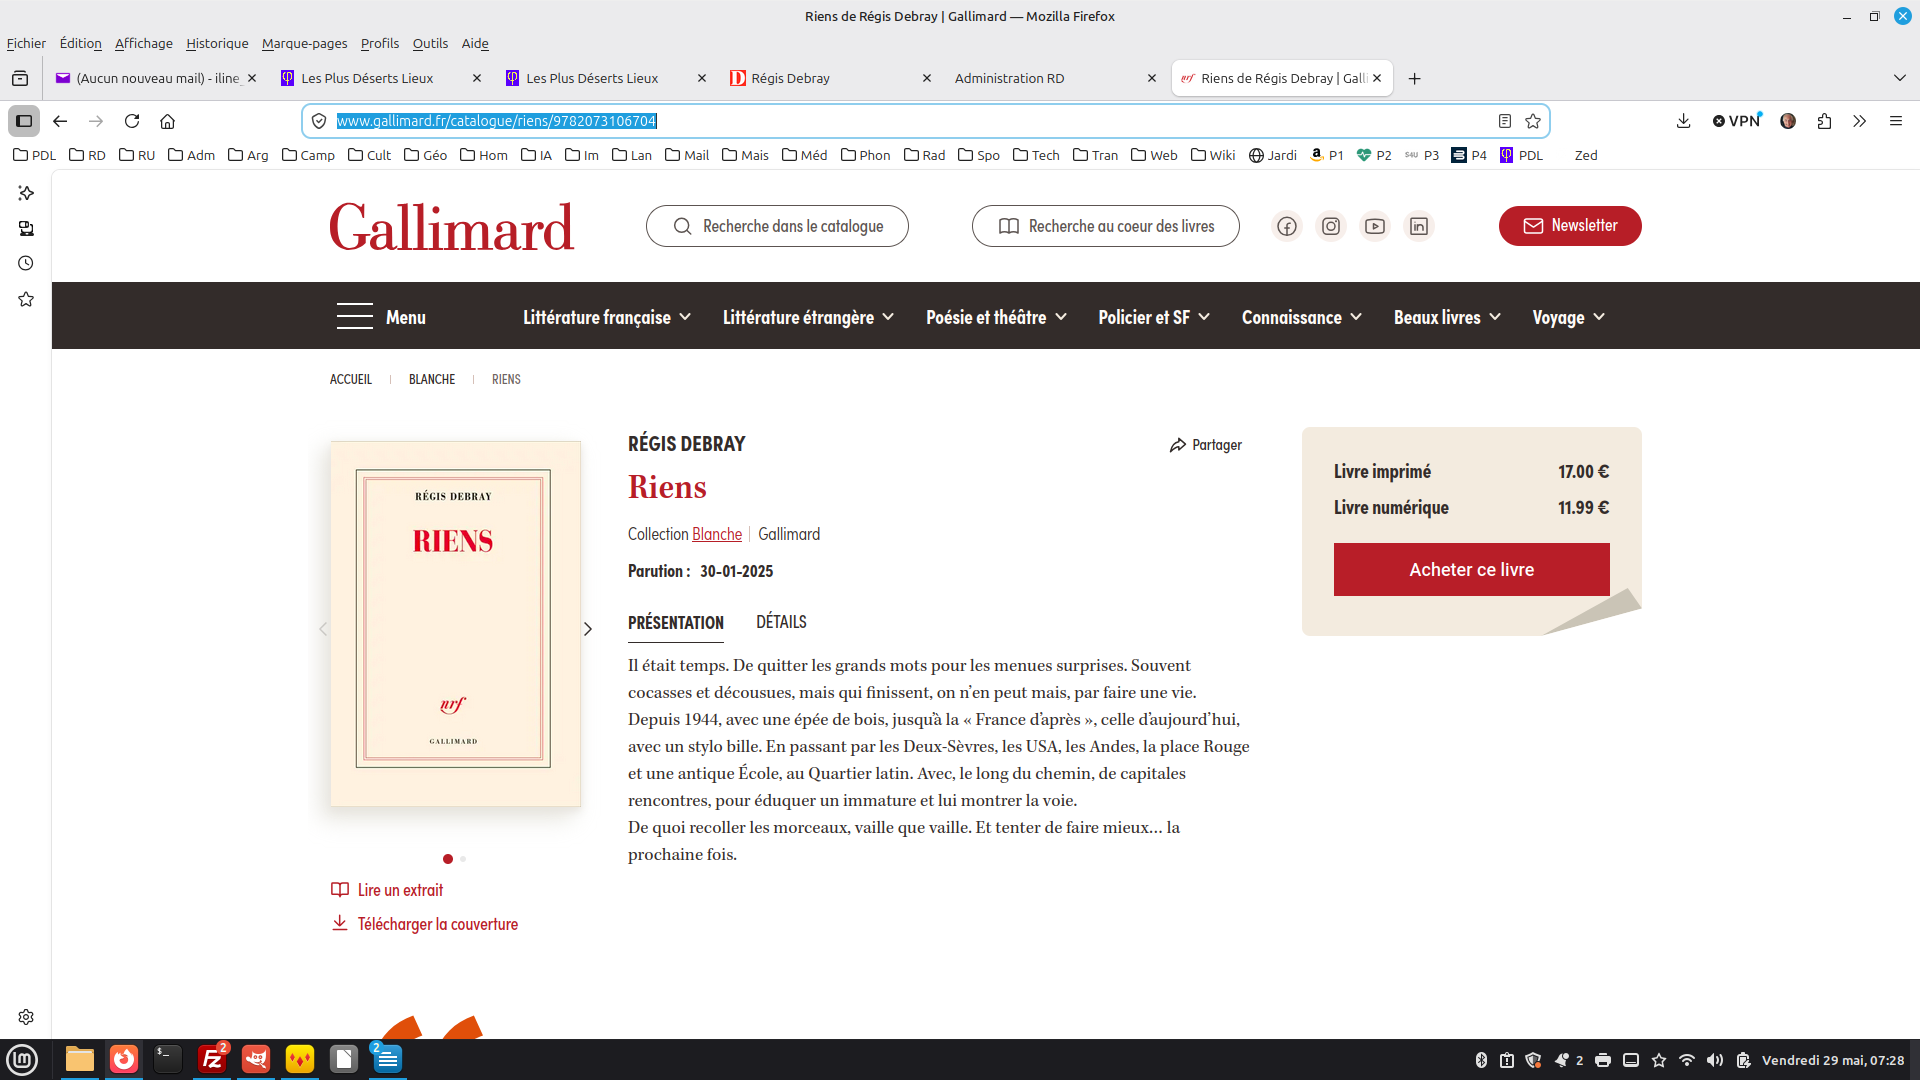Expand the Connaissance menu
This screenshot has width=1920, height=1080.
click(x=1302, y=317)
